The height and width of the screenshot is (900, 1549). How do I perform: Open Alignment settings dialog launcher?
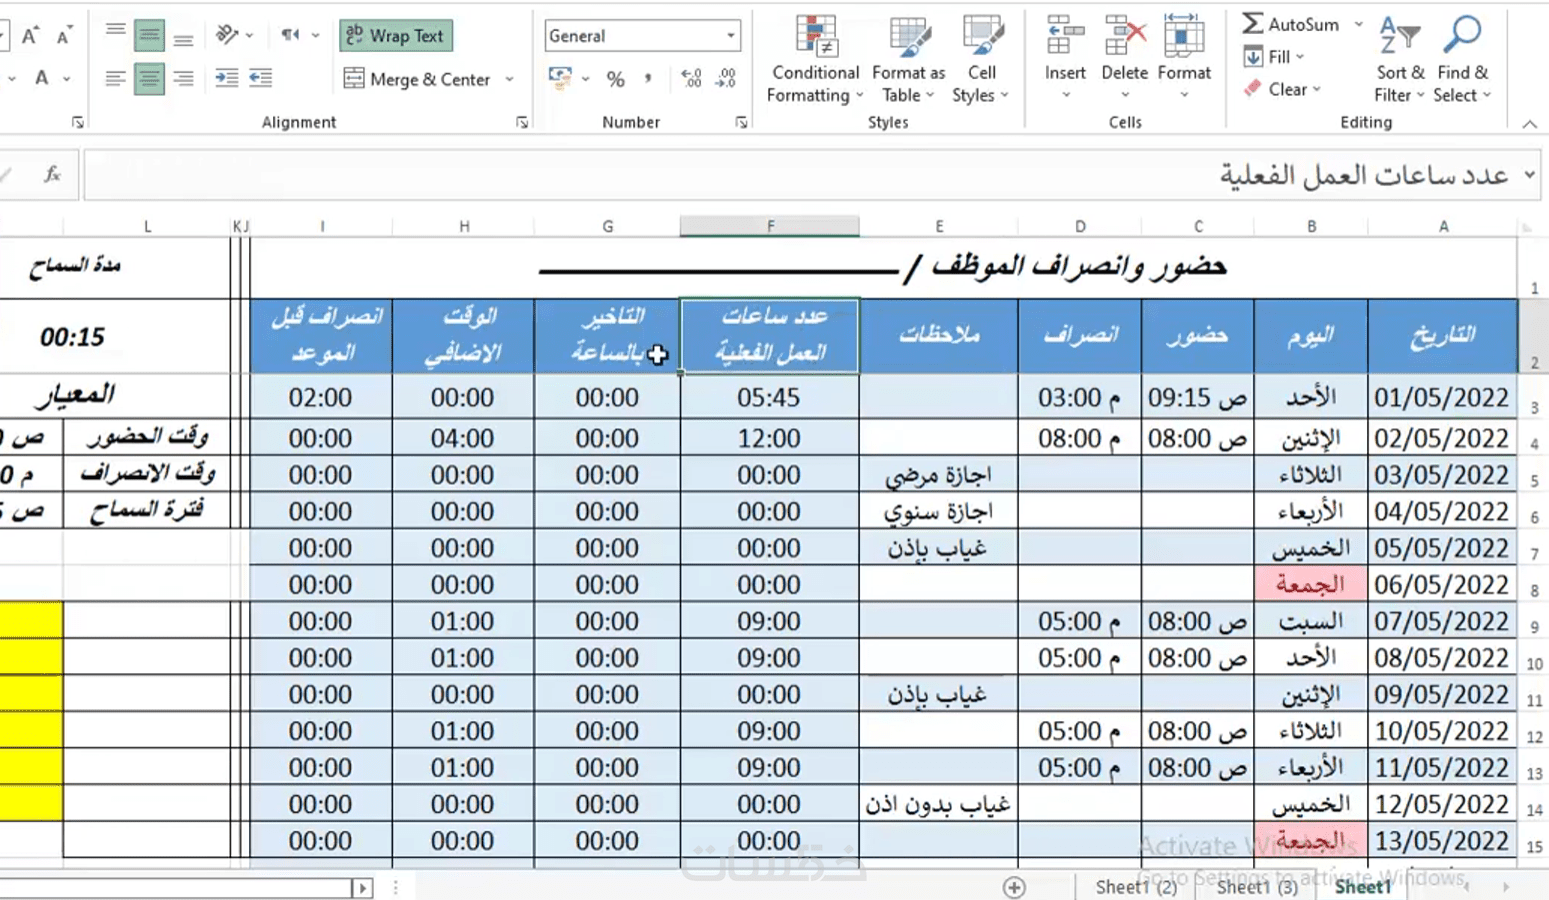(522, 122)
